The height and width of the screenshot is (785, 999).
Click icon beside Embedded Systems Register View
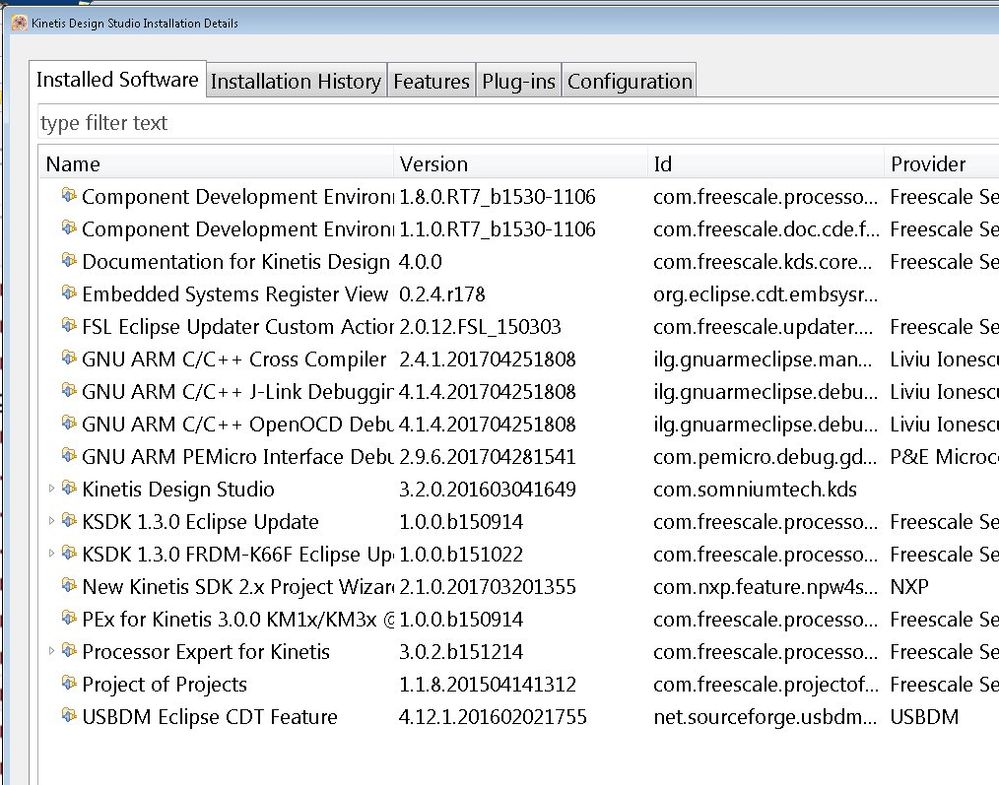point(69,292)
